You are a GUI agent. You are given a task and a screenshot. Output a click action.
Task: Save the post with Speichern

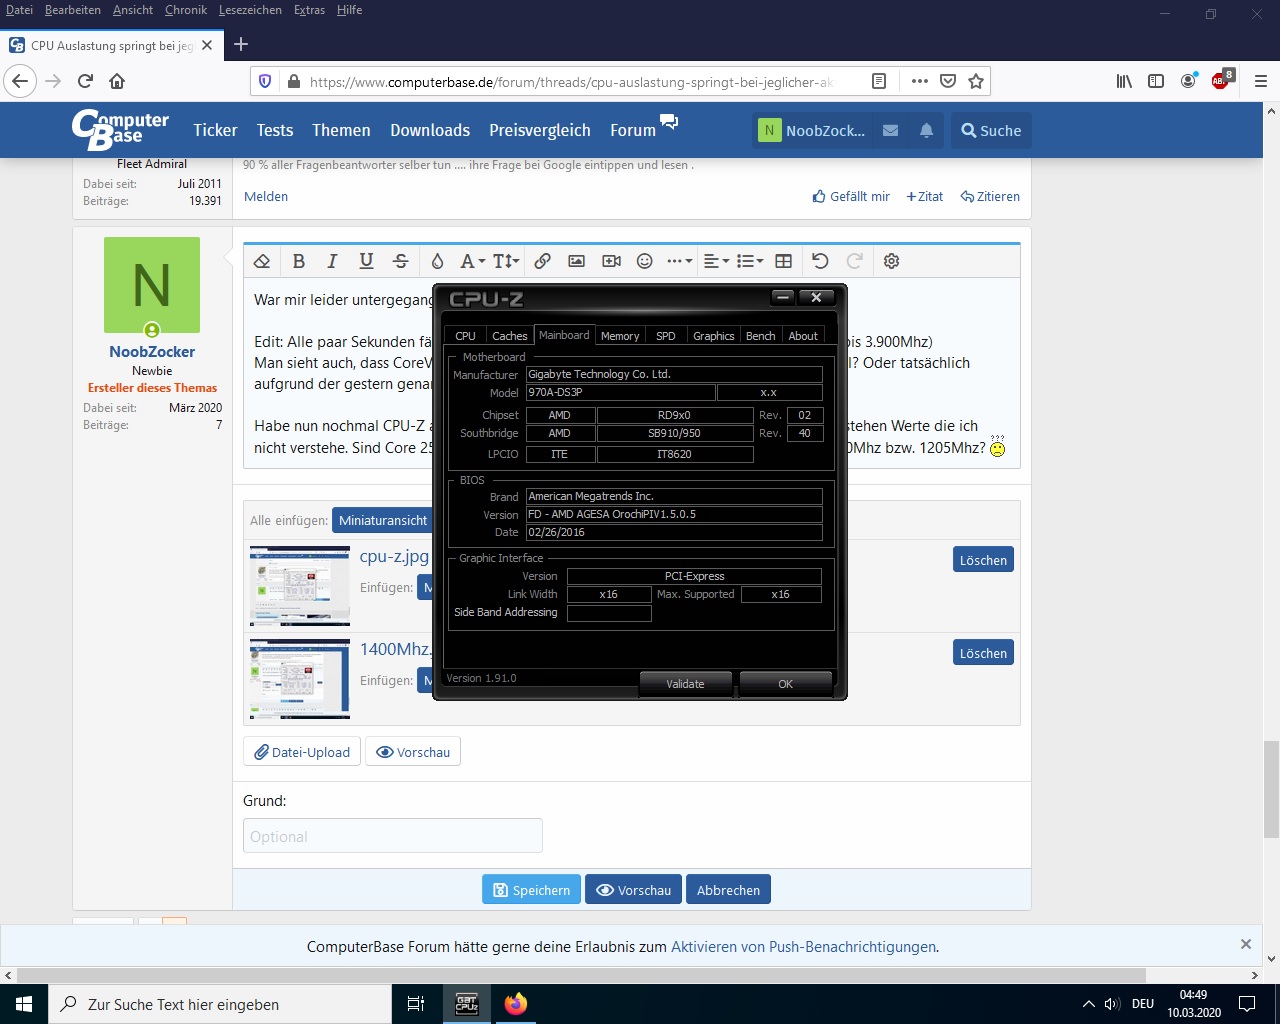pos(531,890)
